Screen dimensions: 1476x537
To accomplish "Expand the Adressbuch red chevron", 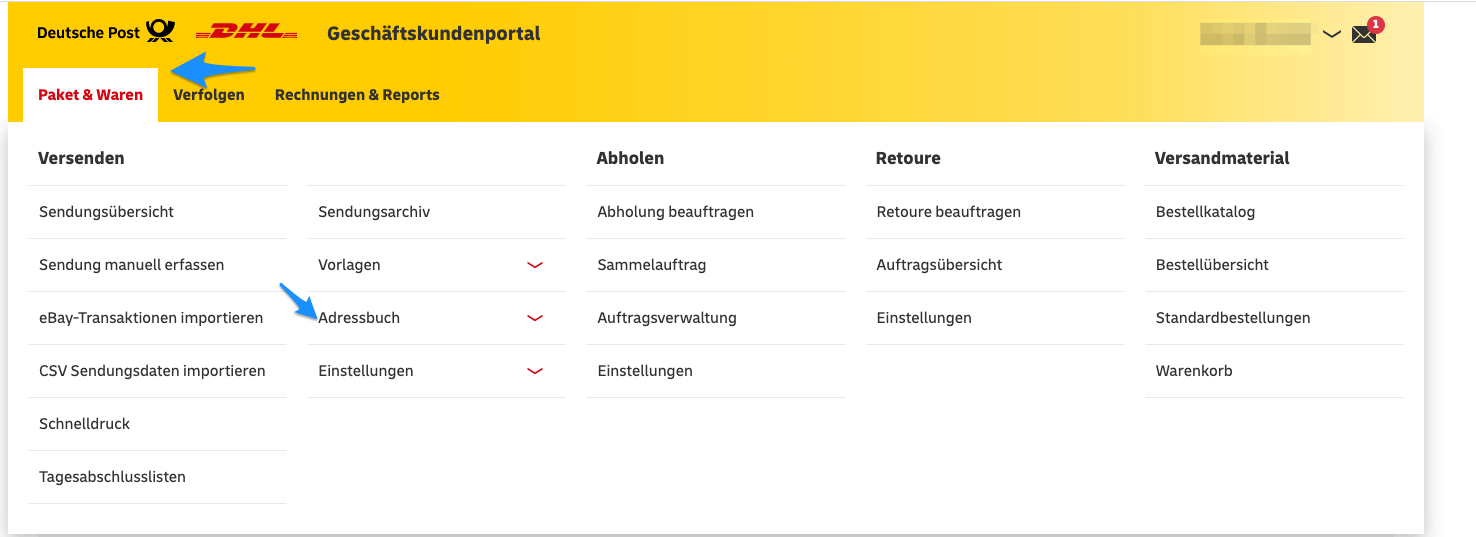I will coord(535,318).
